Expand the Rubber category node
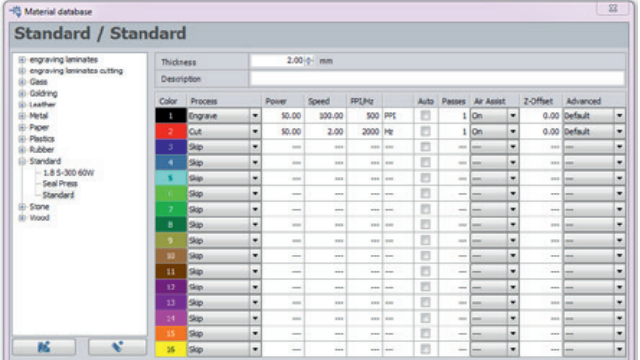The height and width of the screenshot is (360, 640). [x=22, y=150]
